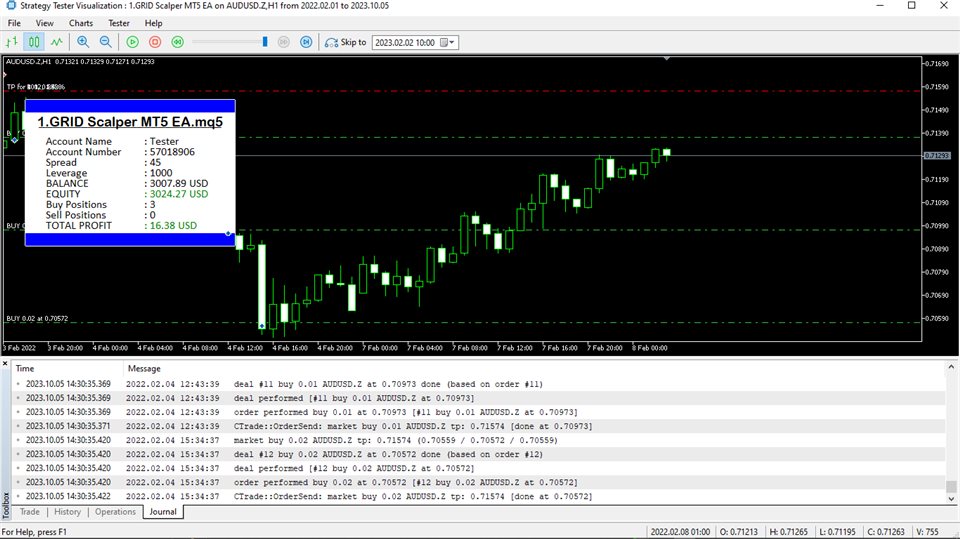The height and width of the screenshot is (539, 960).
Task: Click the chart header 'AUDUSD.Z,H1' text
Action: tap(29, 61)
